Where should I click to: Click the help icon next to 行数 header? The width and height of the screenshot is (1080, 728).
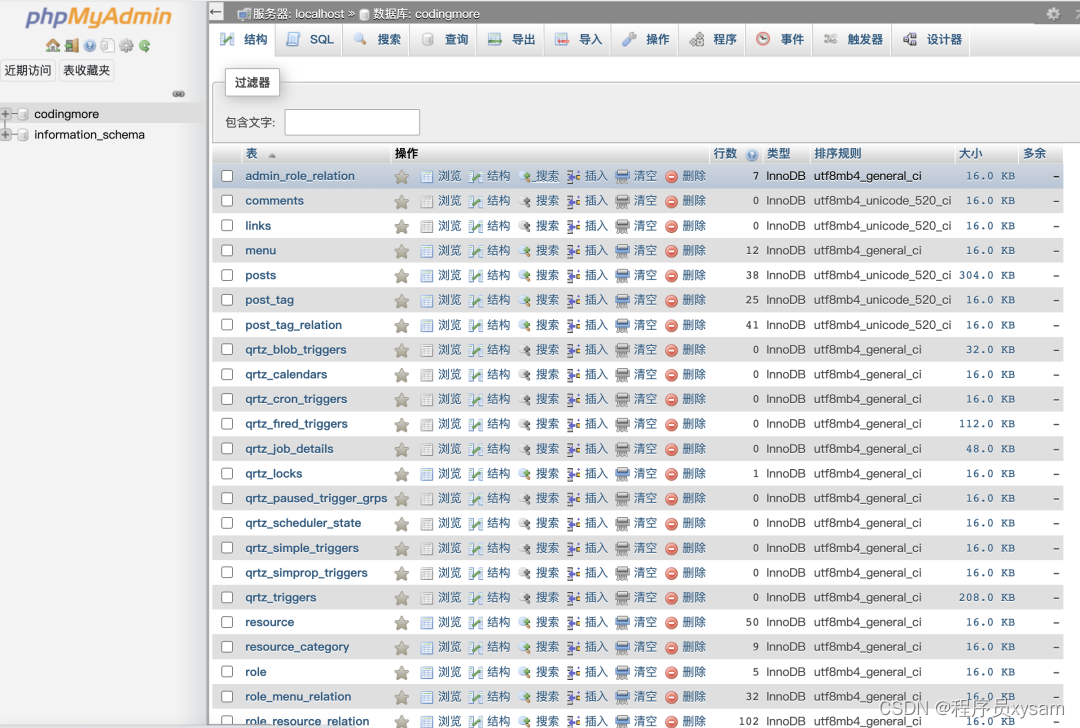pos(751,155)
